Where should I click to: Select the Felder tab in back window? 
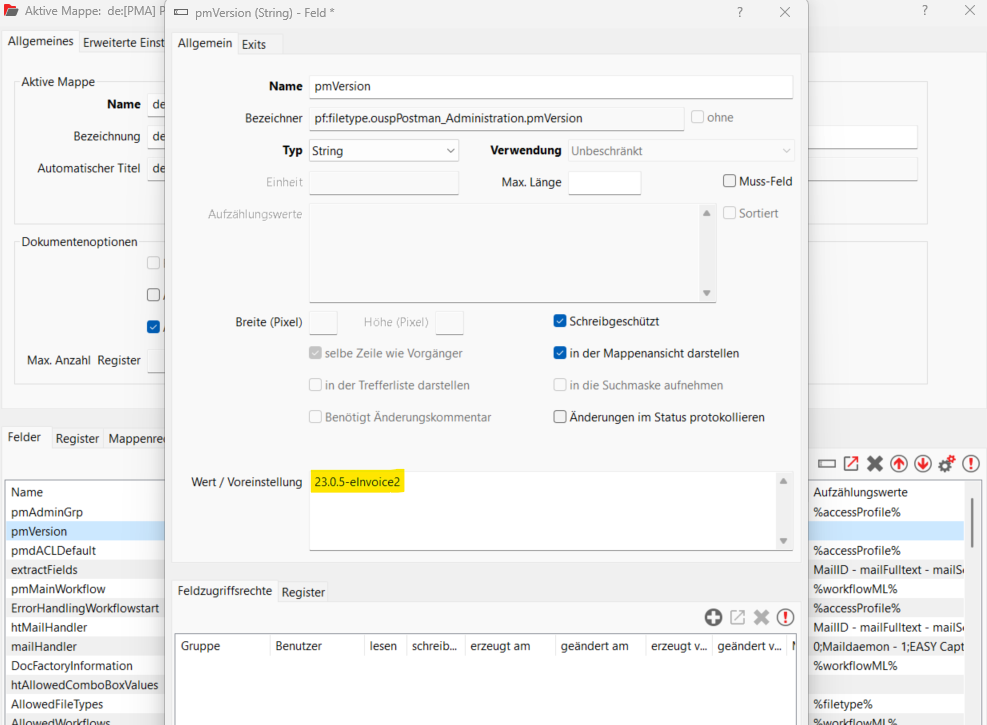point(24,437)
